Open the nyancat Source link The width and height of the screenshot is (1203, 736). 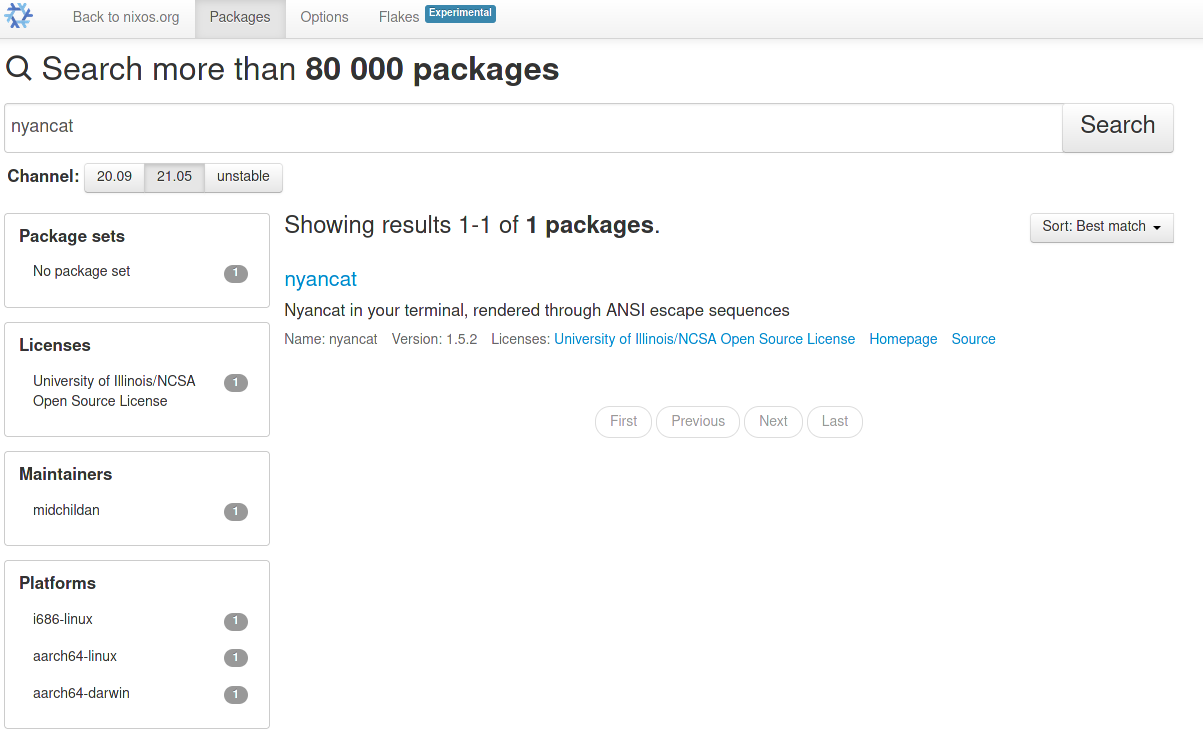[x=973, y=339]
